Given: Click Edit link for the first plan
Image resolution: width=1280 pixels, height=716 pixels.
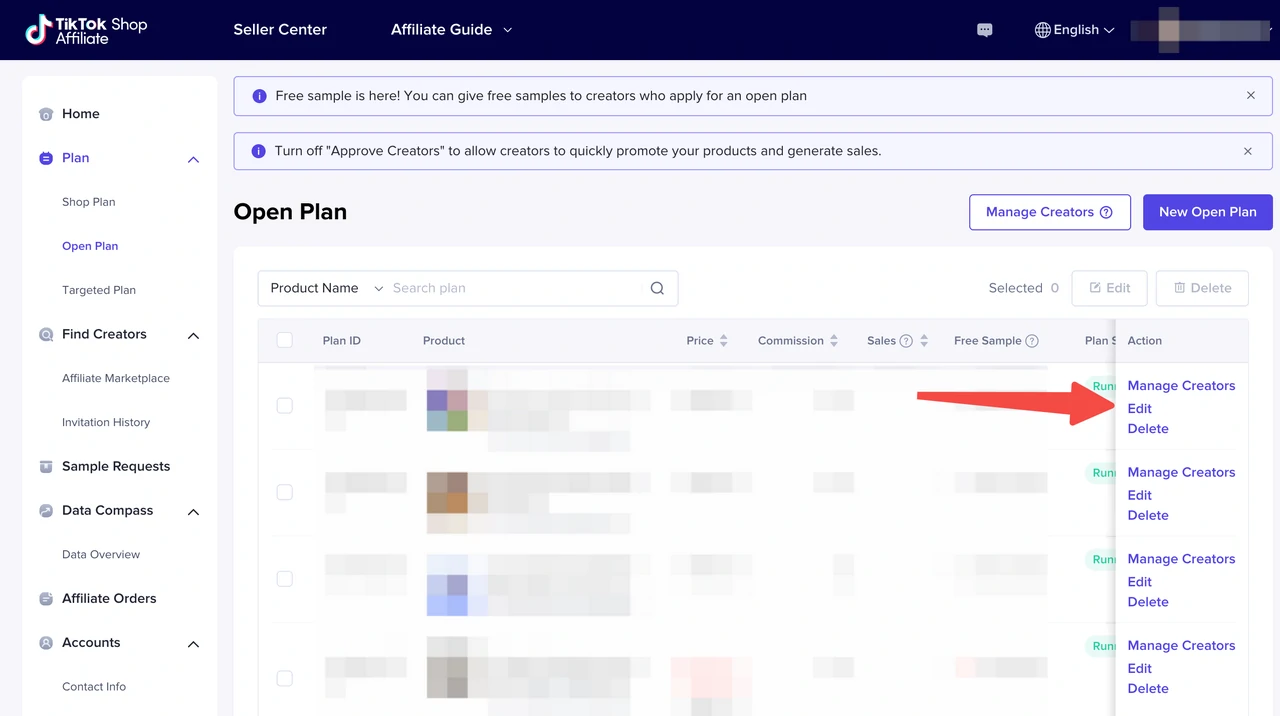Looking at the screenshot, I should [1139, 408].
